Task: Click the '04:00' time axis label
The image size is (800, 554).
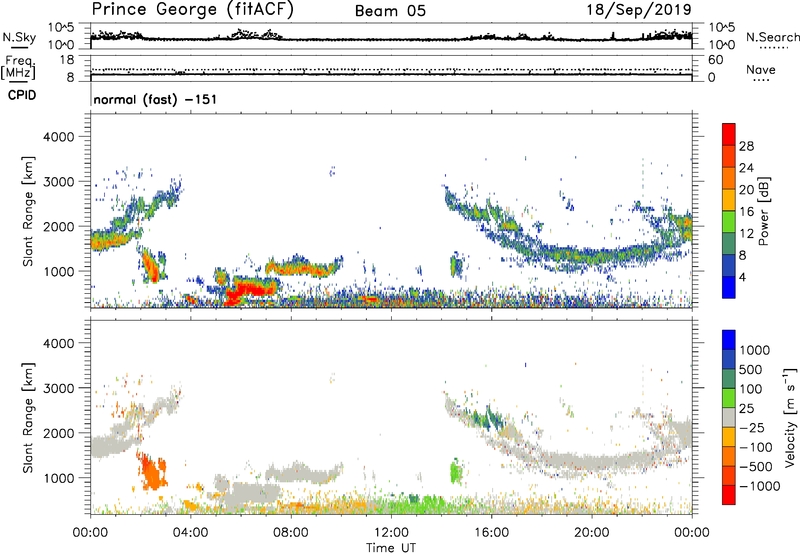Action: (x=191, y=532)
